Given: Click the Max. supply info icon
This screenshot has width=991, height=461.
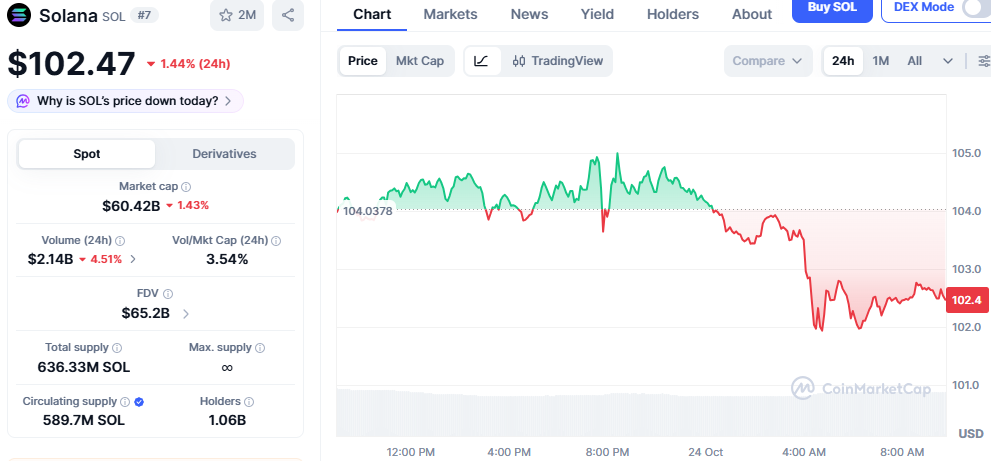Looking at the screenshot, I should click(x=260, y=348).
